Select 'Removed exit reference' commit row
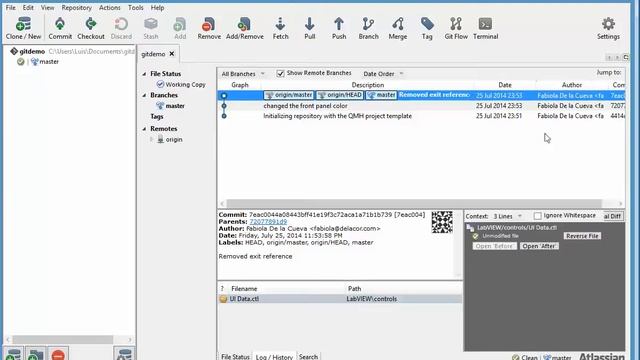 click(x=421, y=95)
